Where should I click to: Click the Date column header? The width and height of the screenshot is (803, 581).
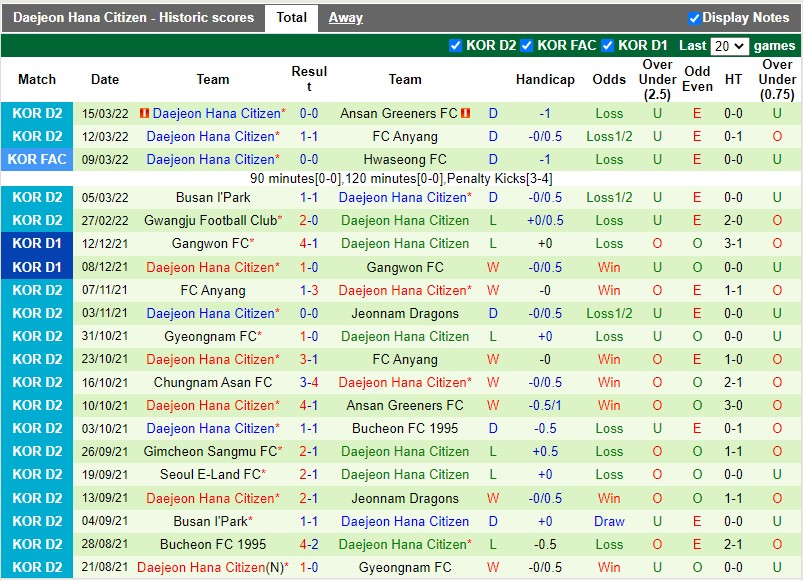[105, 79]
